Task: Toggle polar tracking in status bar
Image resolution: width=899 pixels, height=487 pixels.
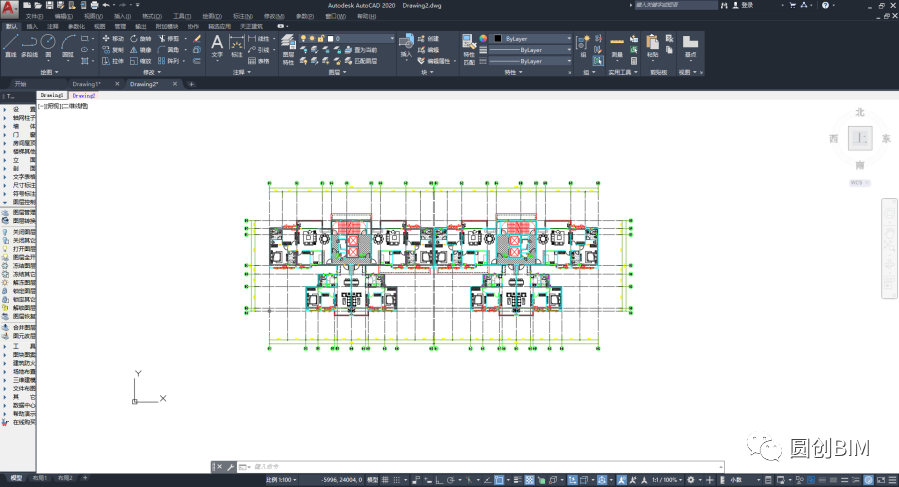Action: coord(451,480)
